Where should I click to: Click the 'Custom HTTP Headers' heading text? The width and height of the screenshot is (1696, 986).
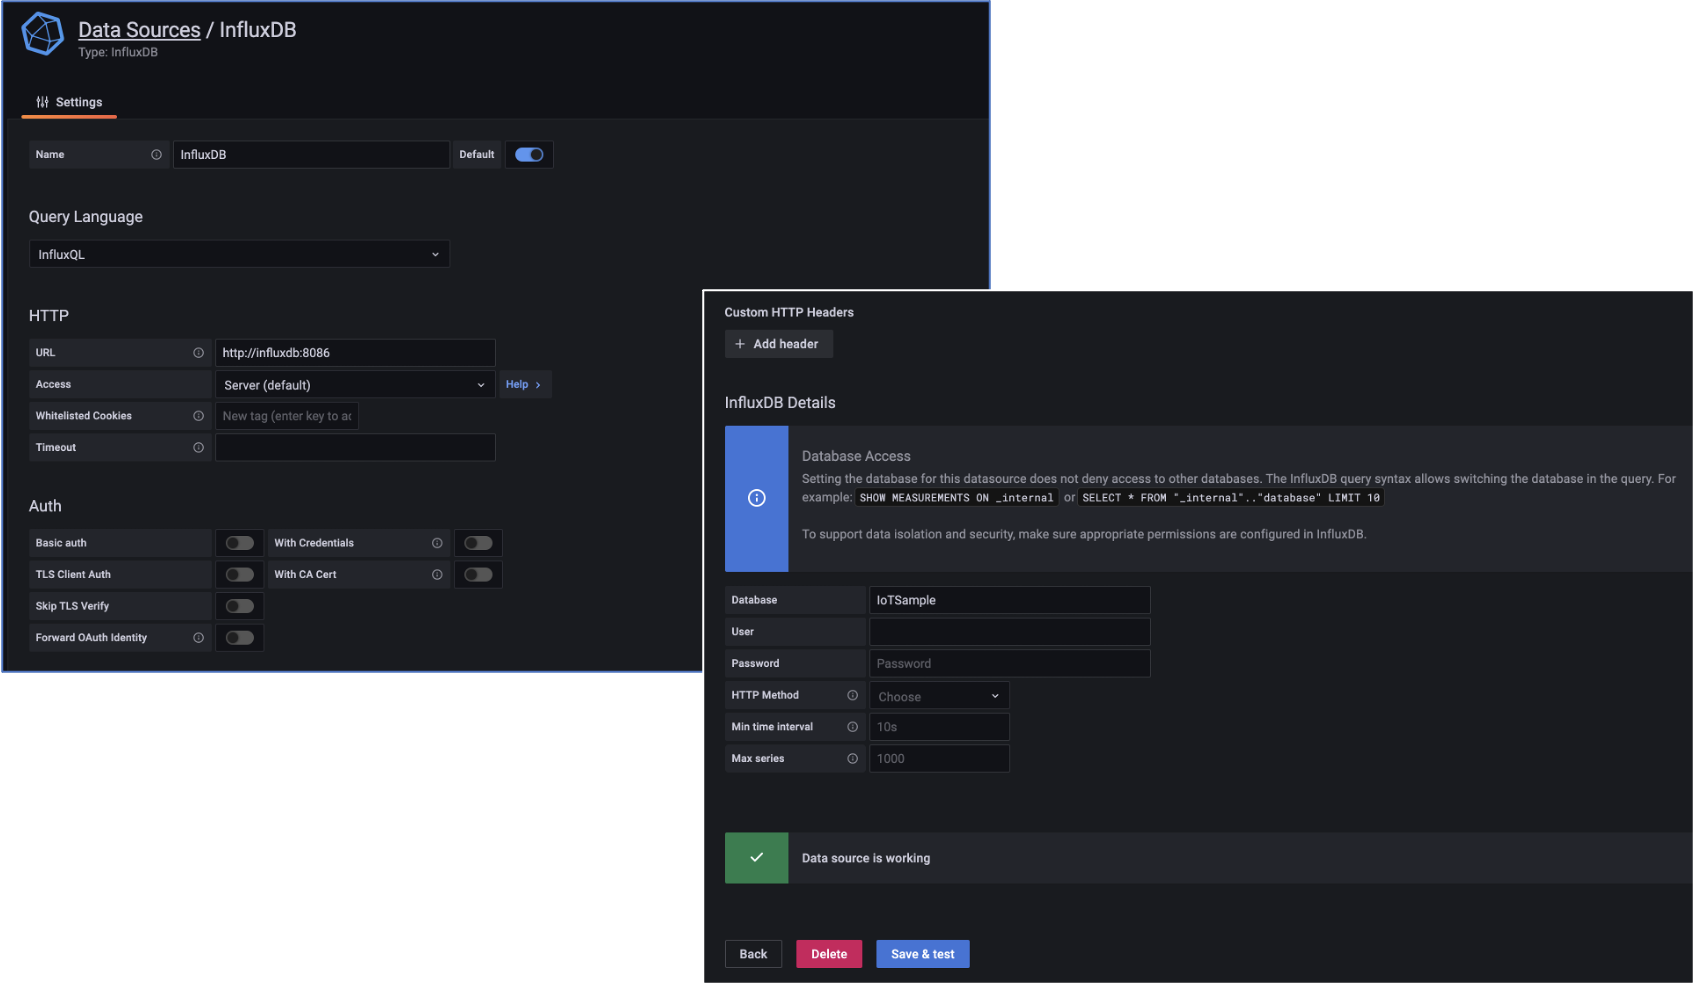point(789,312)
